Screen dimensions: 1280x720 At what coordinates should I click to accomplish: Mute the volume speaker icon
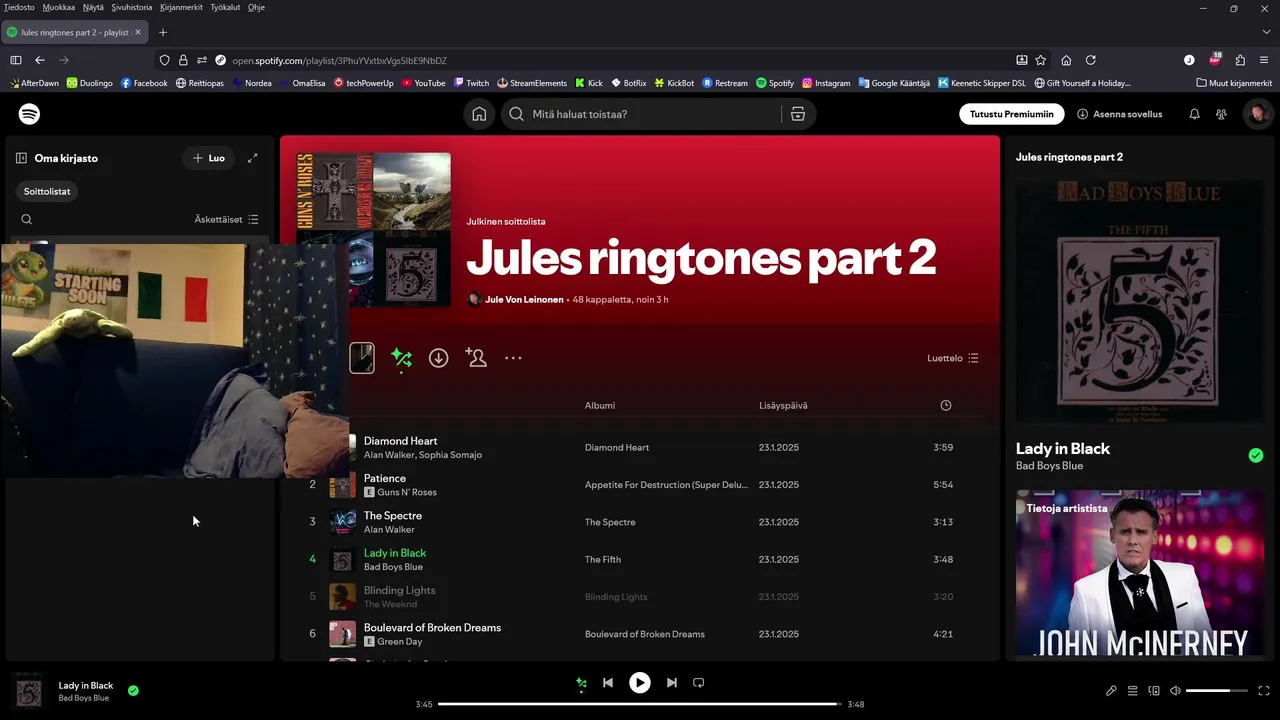click(x=1176, y=691)
